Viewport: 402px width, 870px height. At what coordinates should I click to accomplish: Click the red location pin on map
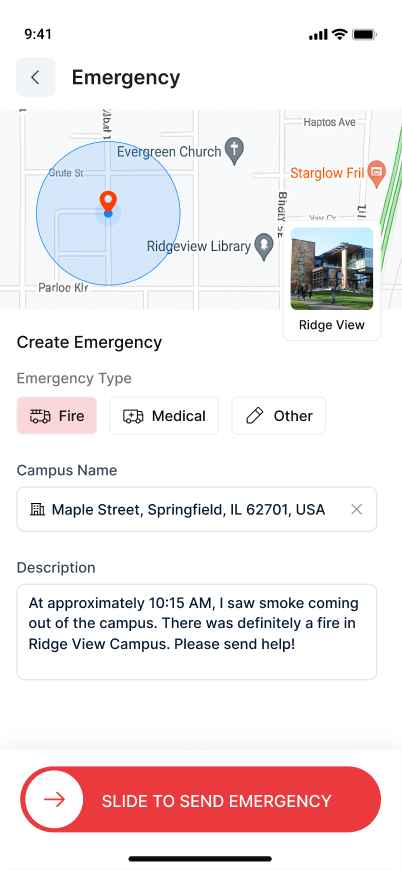coord(108,201)
